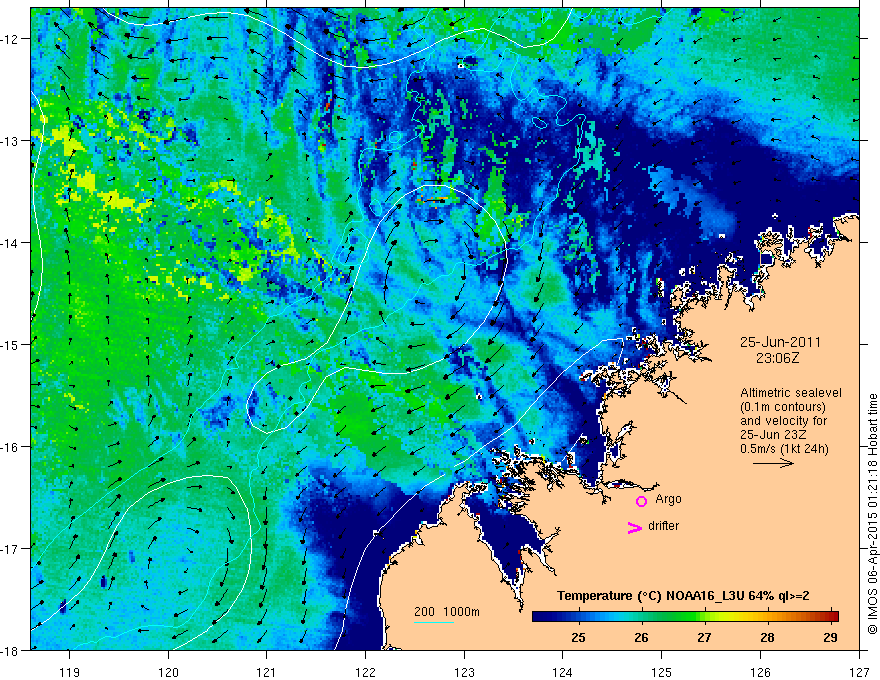This screenshot has height=680, width=880.
Task: Click the text '25-Jun 23Z'
Action: pyautogui.click(x=773, y=435)
